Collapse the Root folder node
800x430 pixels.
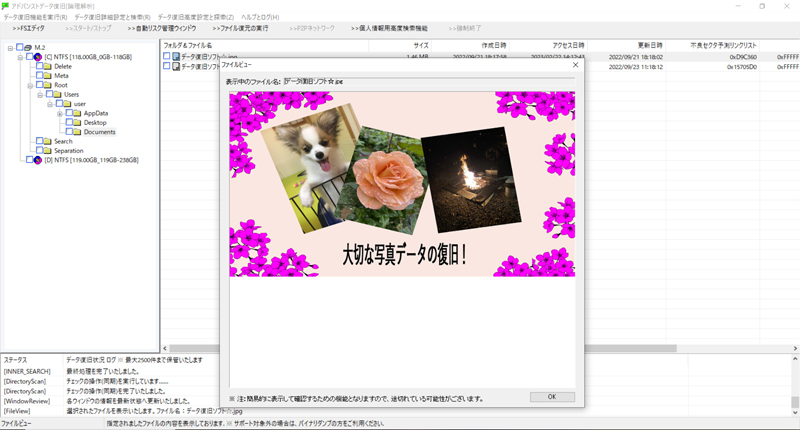[x=30, y=86]
